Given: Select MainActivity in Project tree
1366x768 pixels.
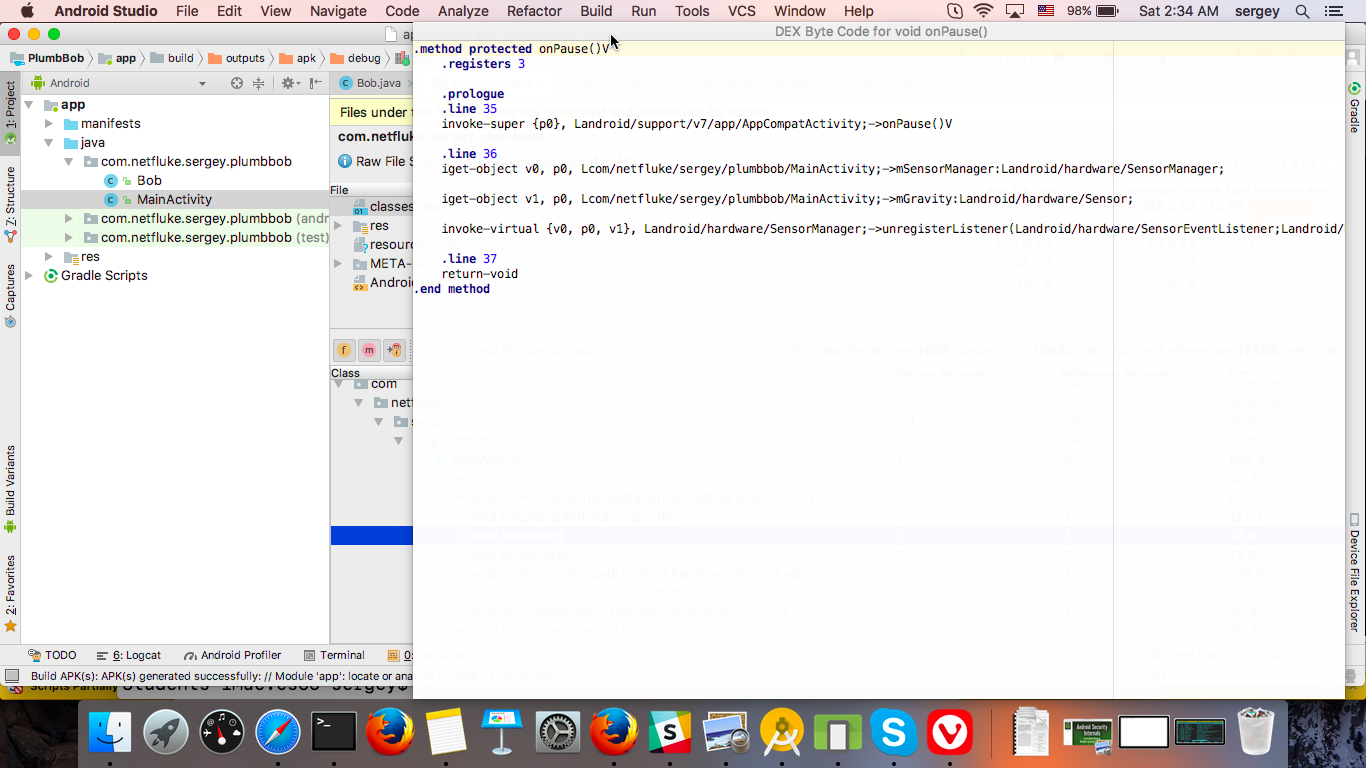Looking at the screenshot, I should 174,199.
